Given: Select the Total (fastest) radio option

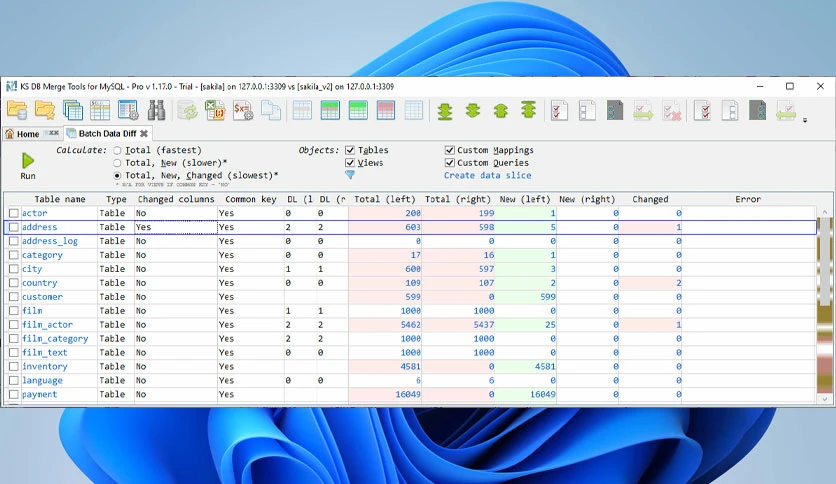Looking at the screenshot, I should [117, 150].
